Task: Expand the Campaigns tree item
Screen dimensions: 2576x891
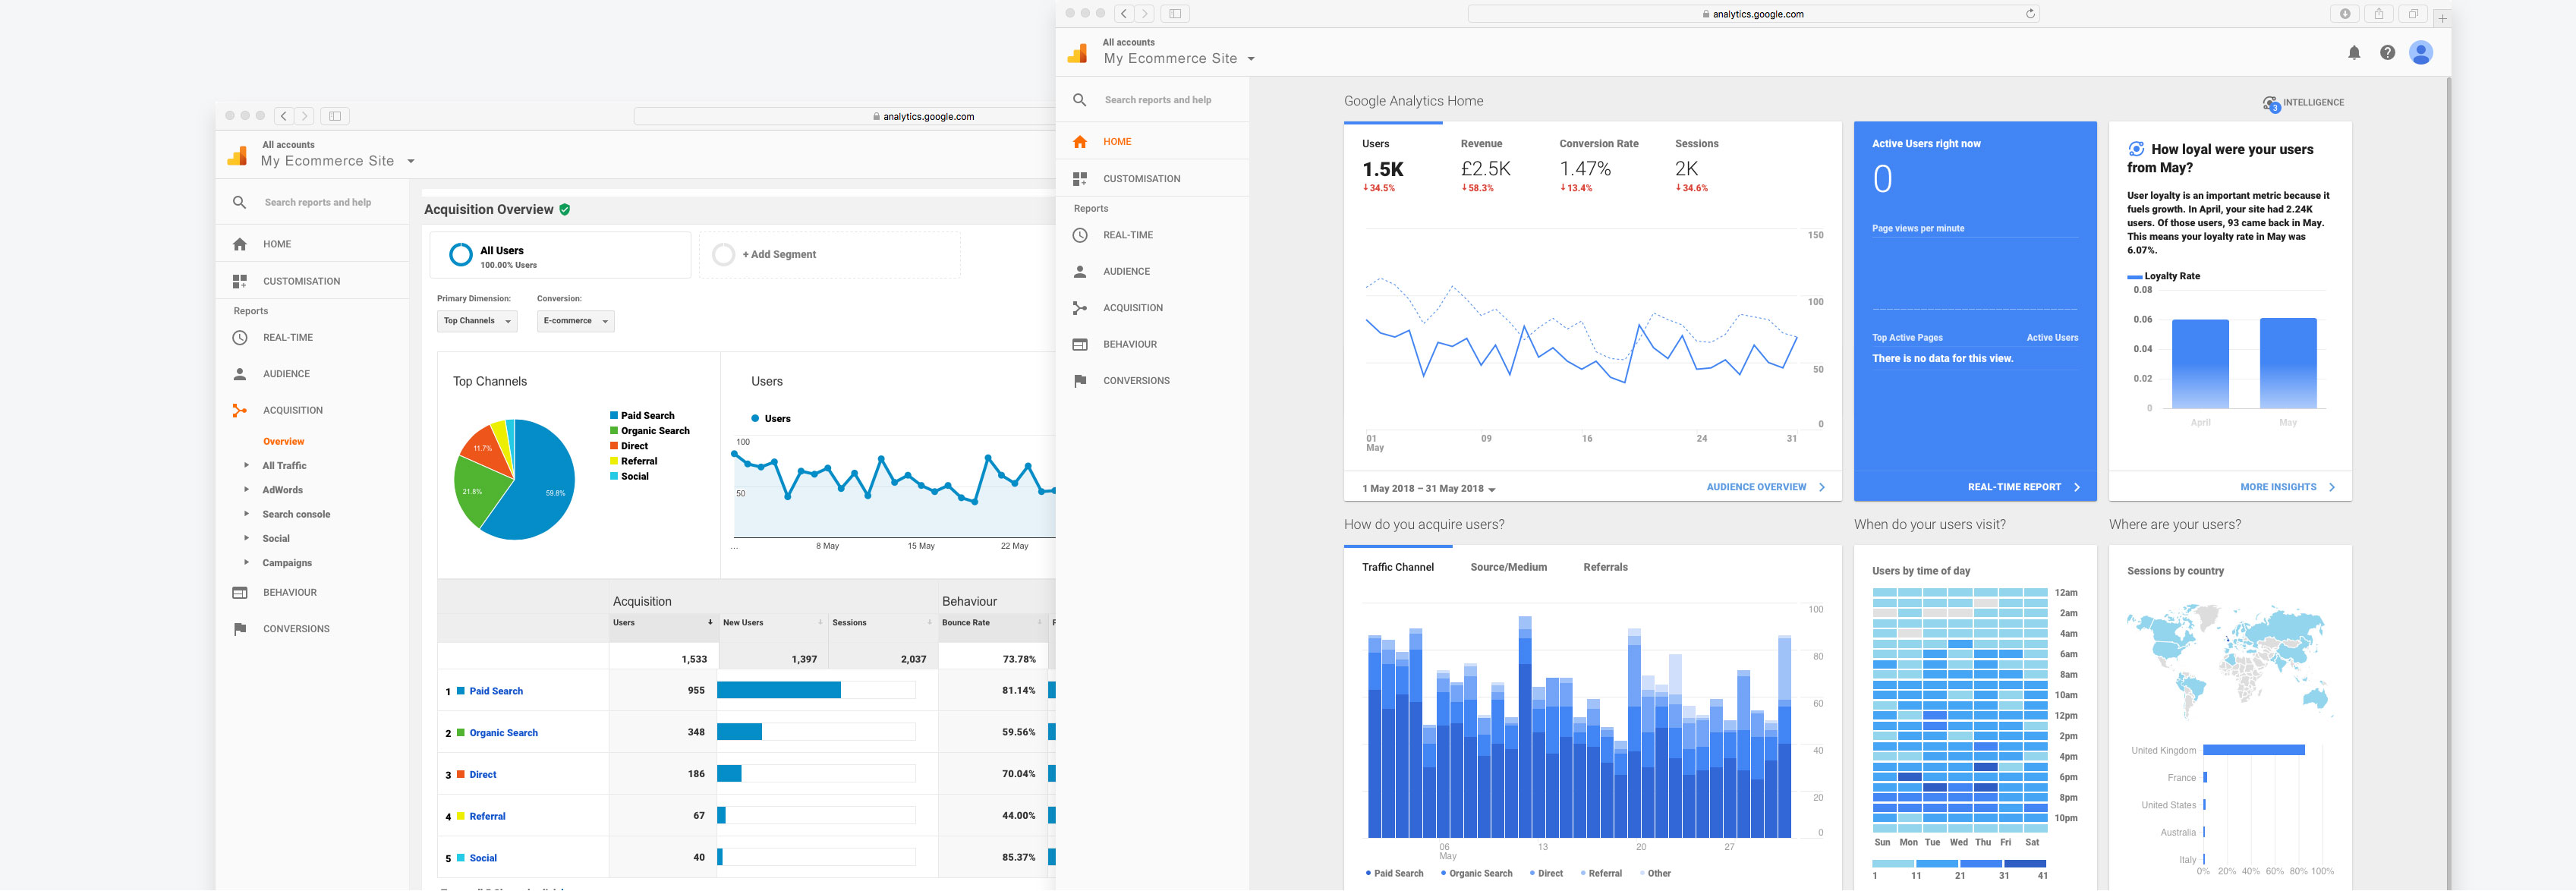Action: coord(247,562)
